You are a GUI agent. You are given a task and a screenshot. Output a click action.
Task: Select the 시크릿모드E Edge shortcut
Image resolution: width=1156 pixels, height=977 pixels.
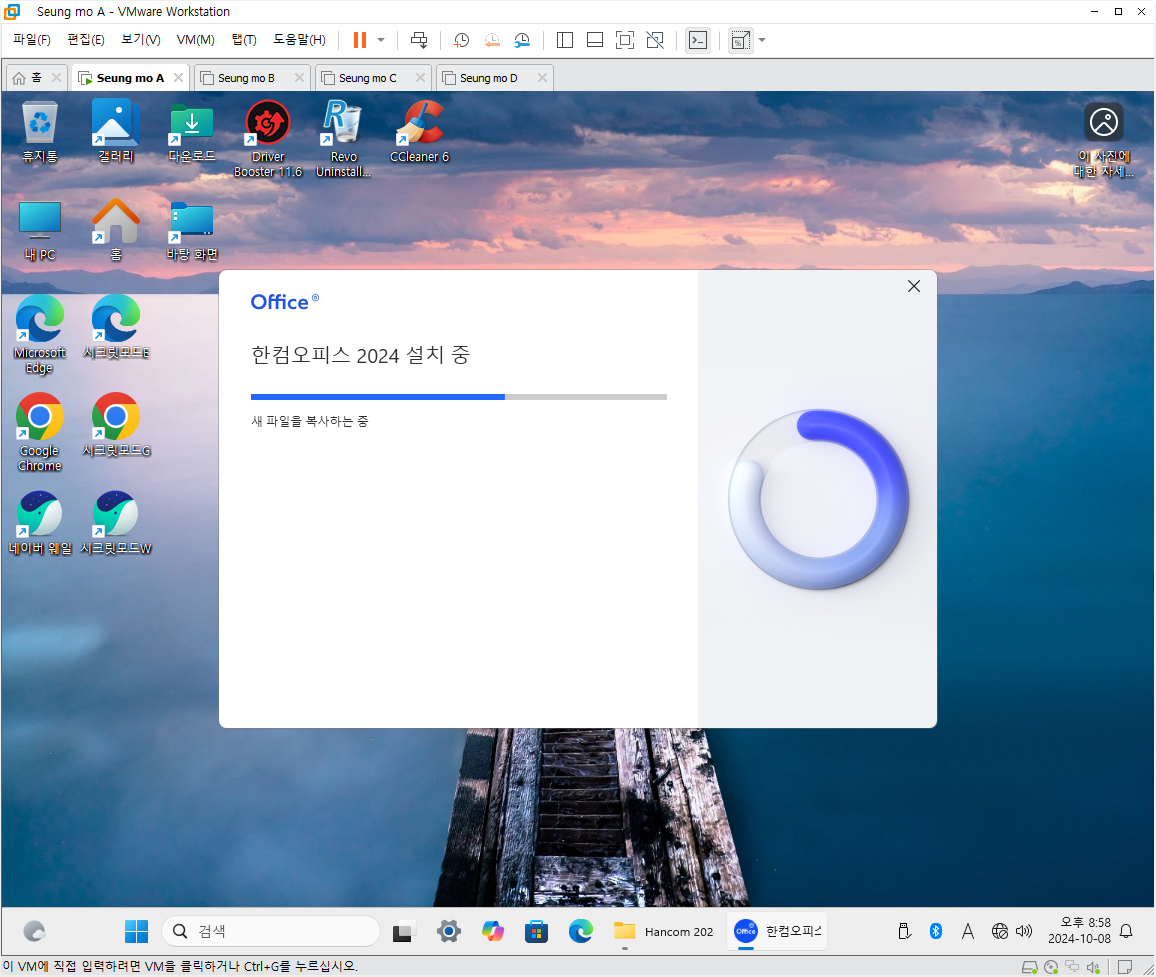[x=116, y=328]
